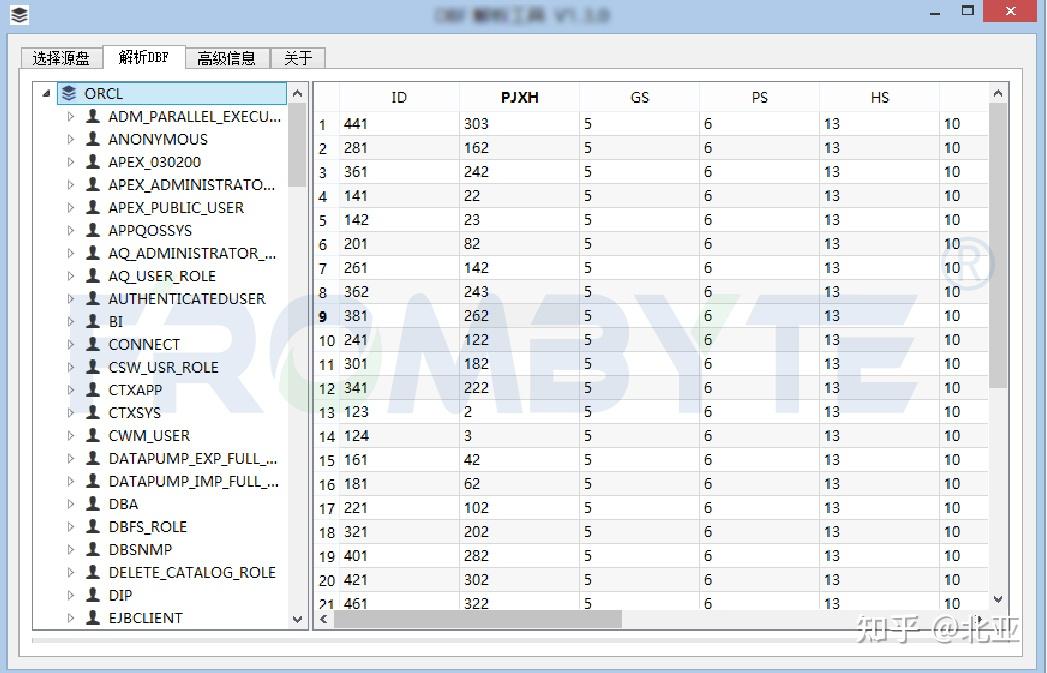Click the app logo icon in the title bar
The image size is (1047, 673).
(x=19, y=14)
